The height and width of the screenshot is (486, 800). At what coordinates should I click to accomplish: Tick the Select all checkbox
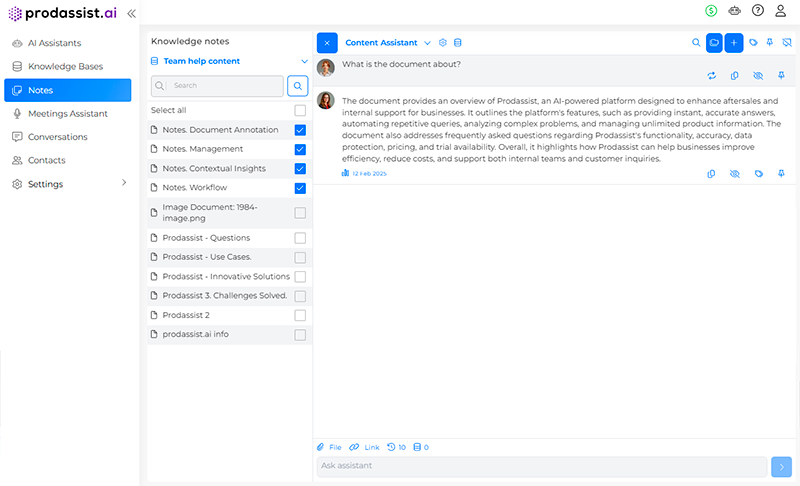(x=300, y=110)
